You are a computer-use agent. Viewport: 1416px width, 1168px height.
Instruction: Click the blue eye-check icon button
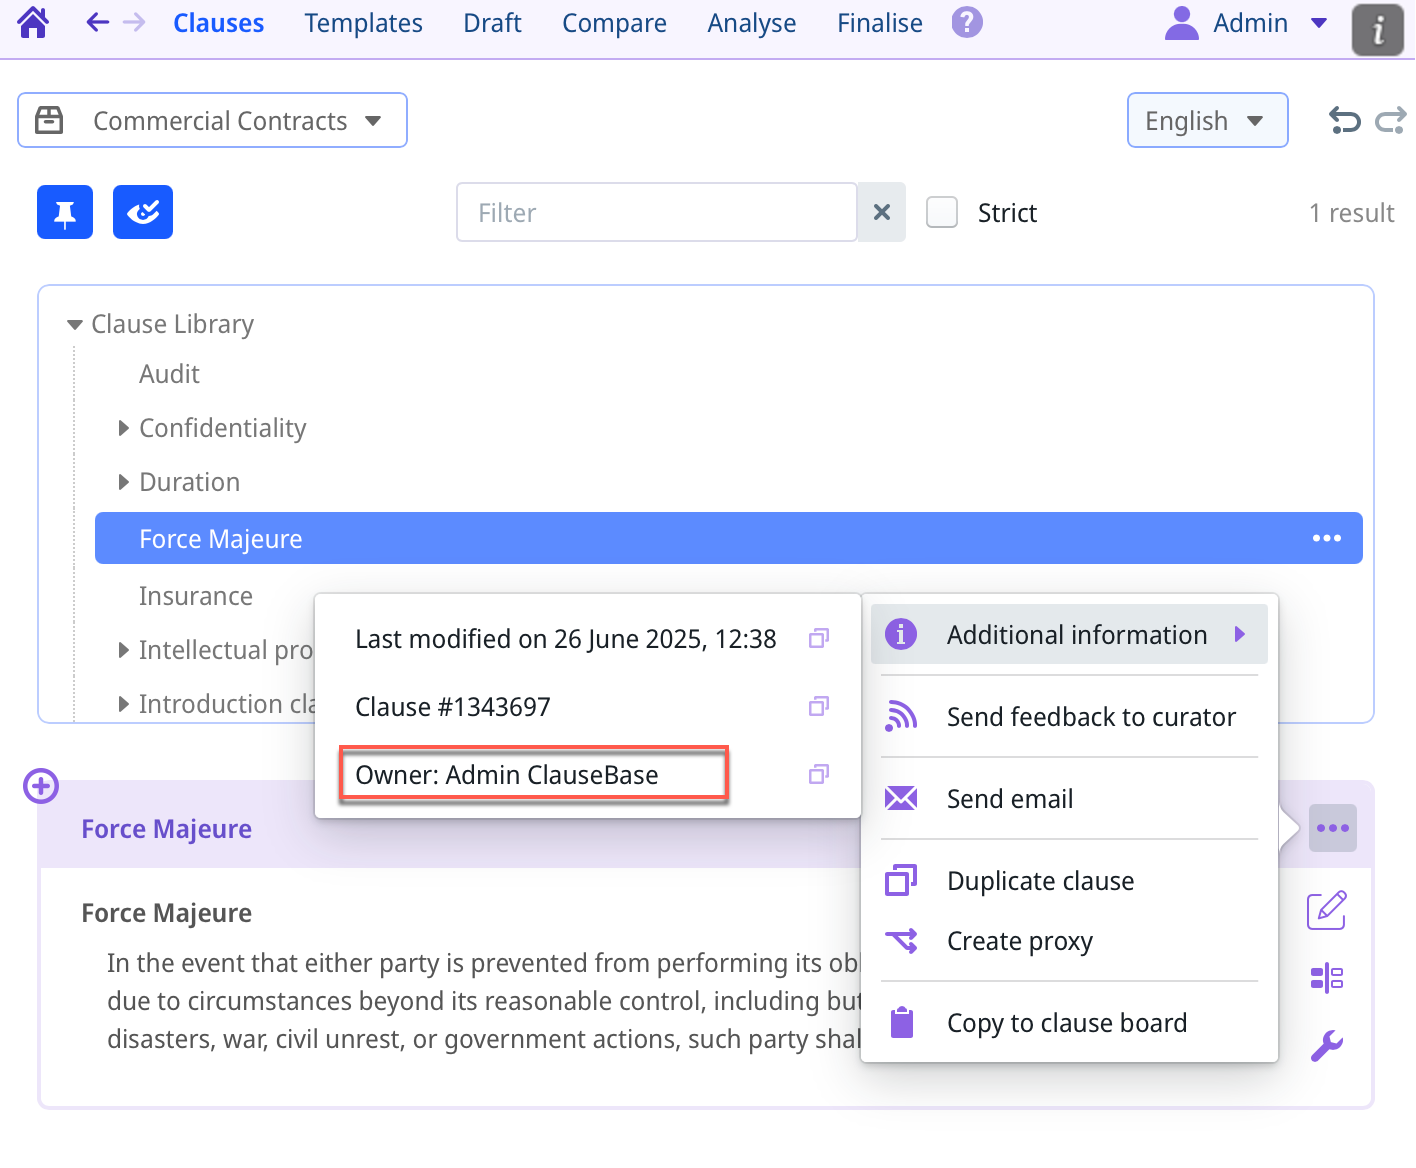click(143, 212)
